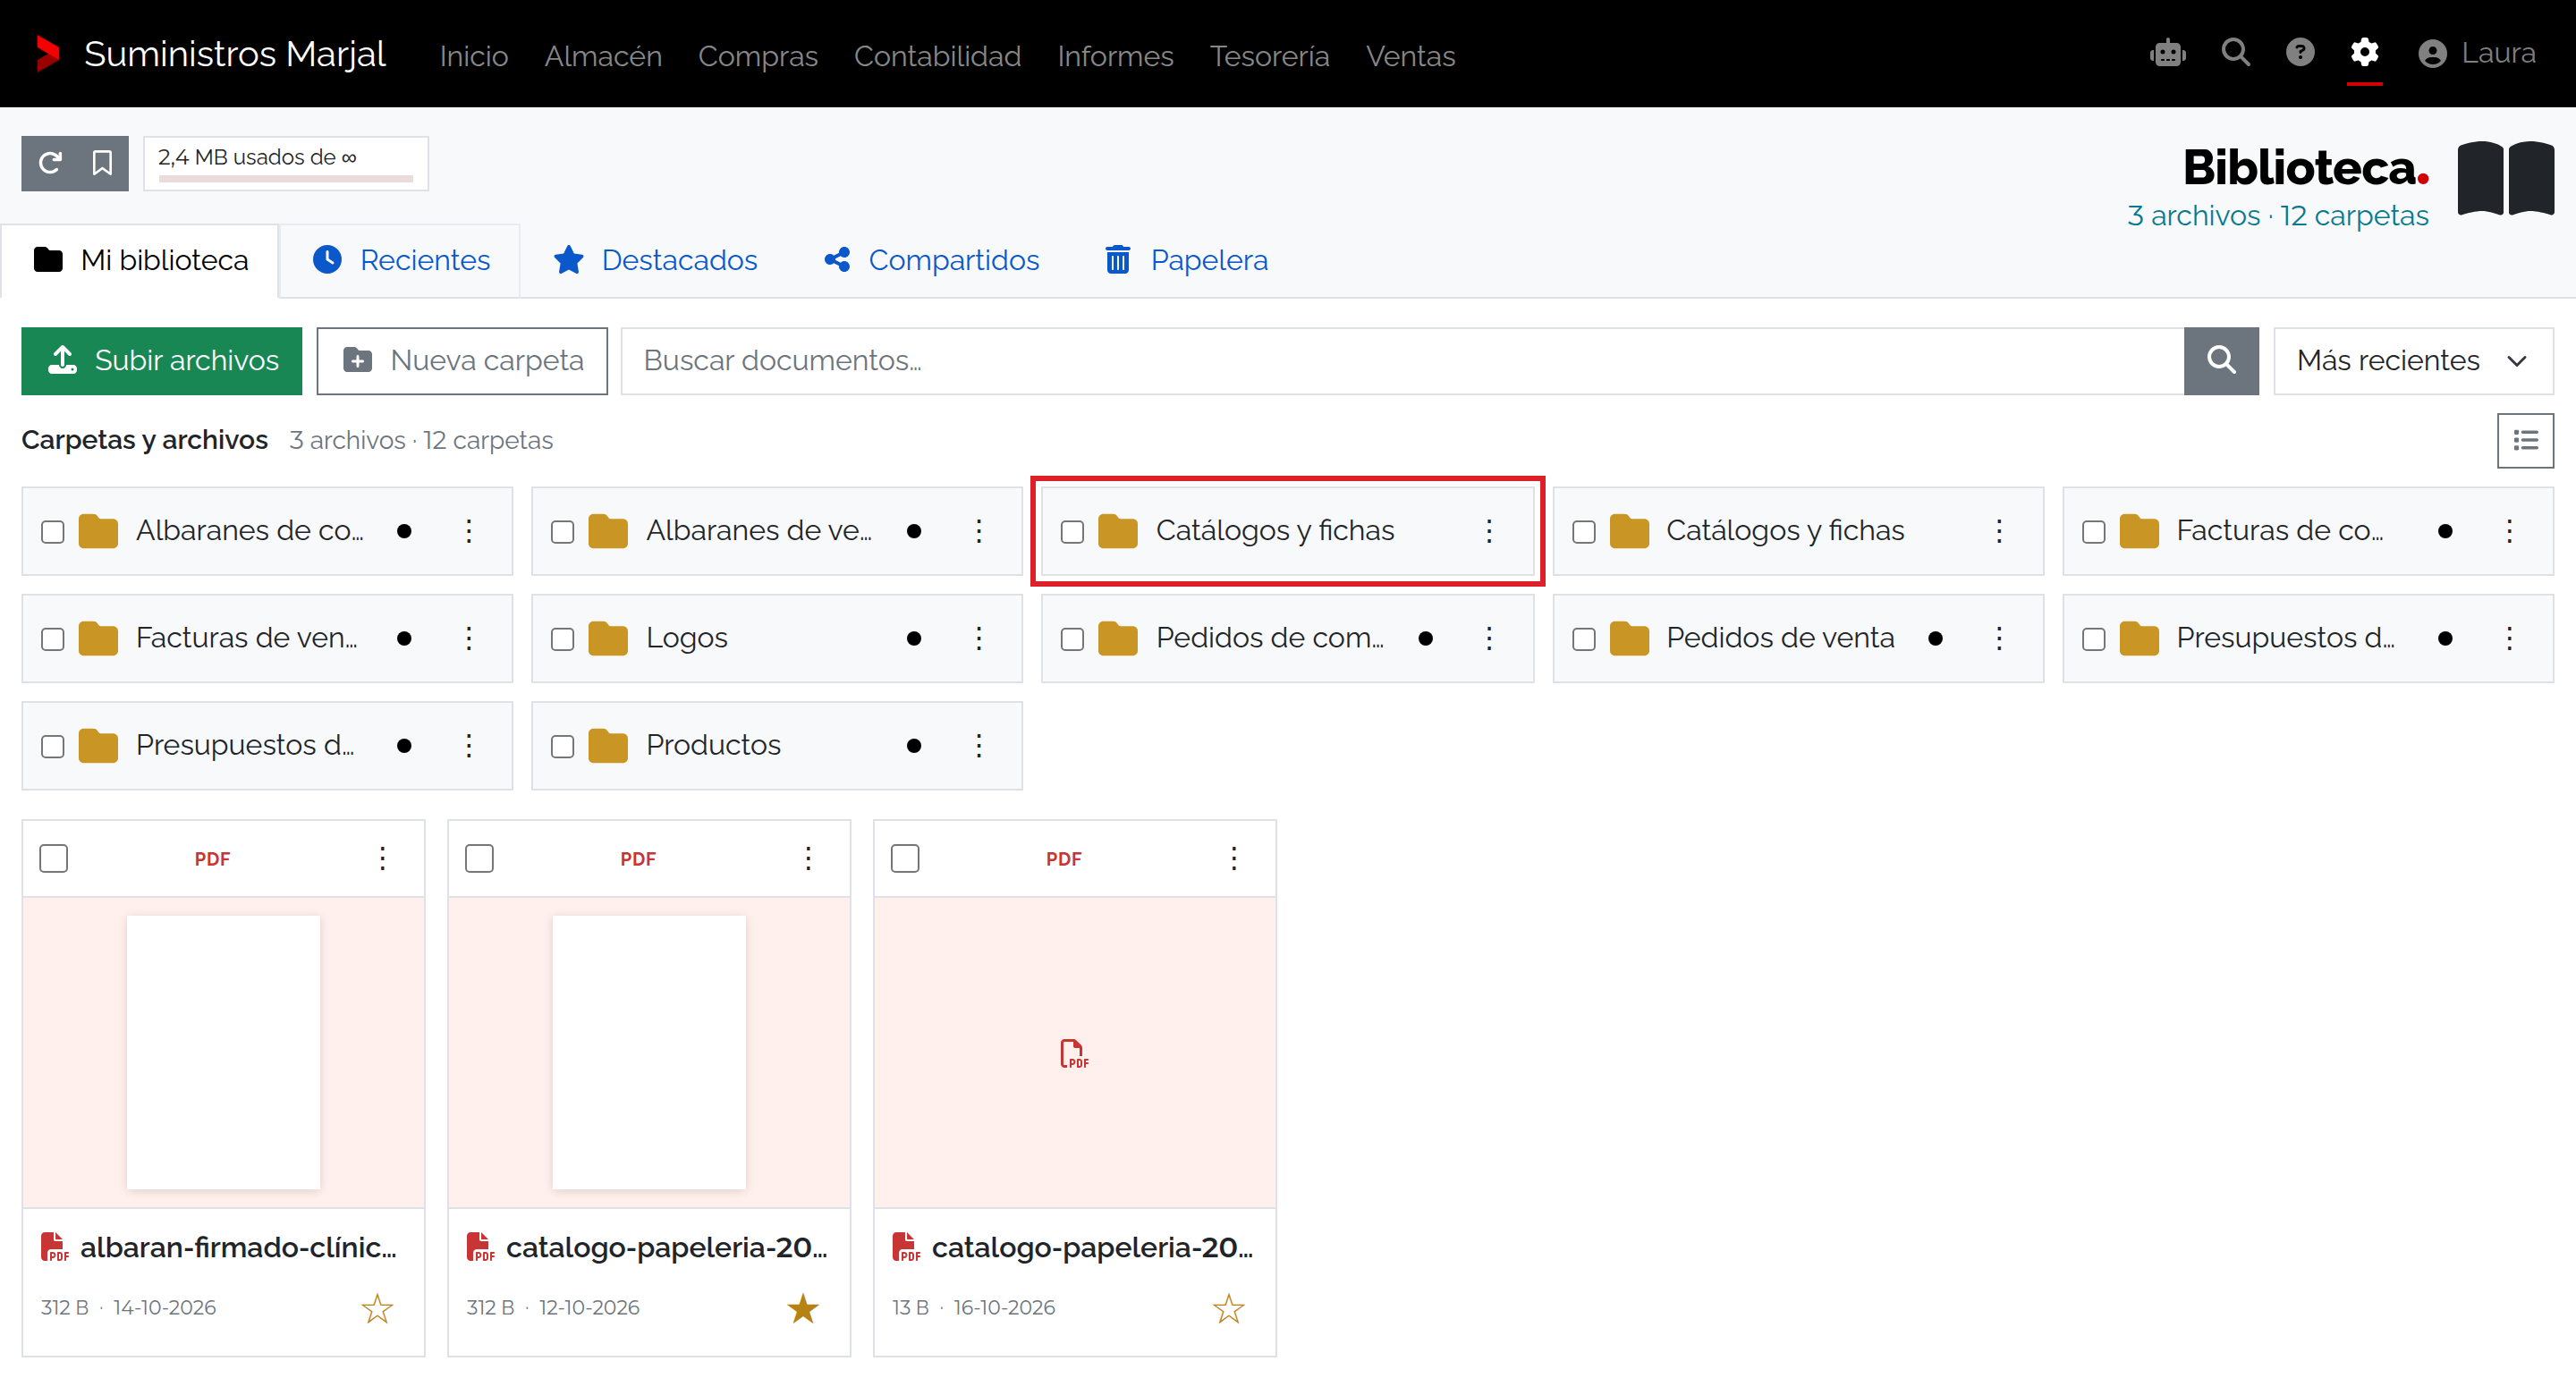Screen dimensions: 2576x1395
Task: Unstar the catalogo-papeleria file dated 12-10-2026
Action: pos(803,1307)
